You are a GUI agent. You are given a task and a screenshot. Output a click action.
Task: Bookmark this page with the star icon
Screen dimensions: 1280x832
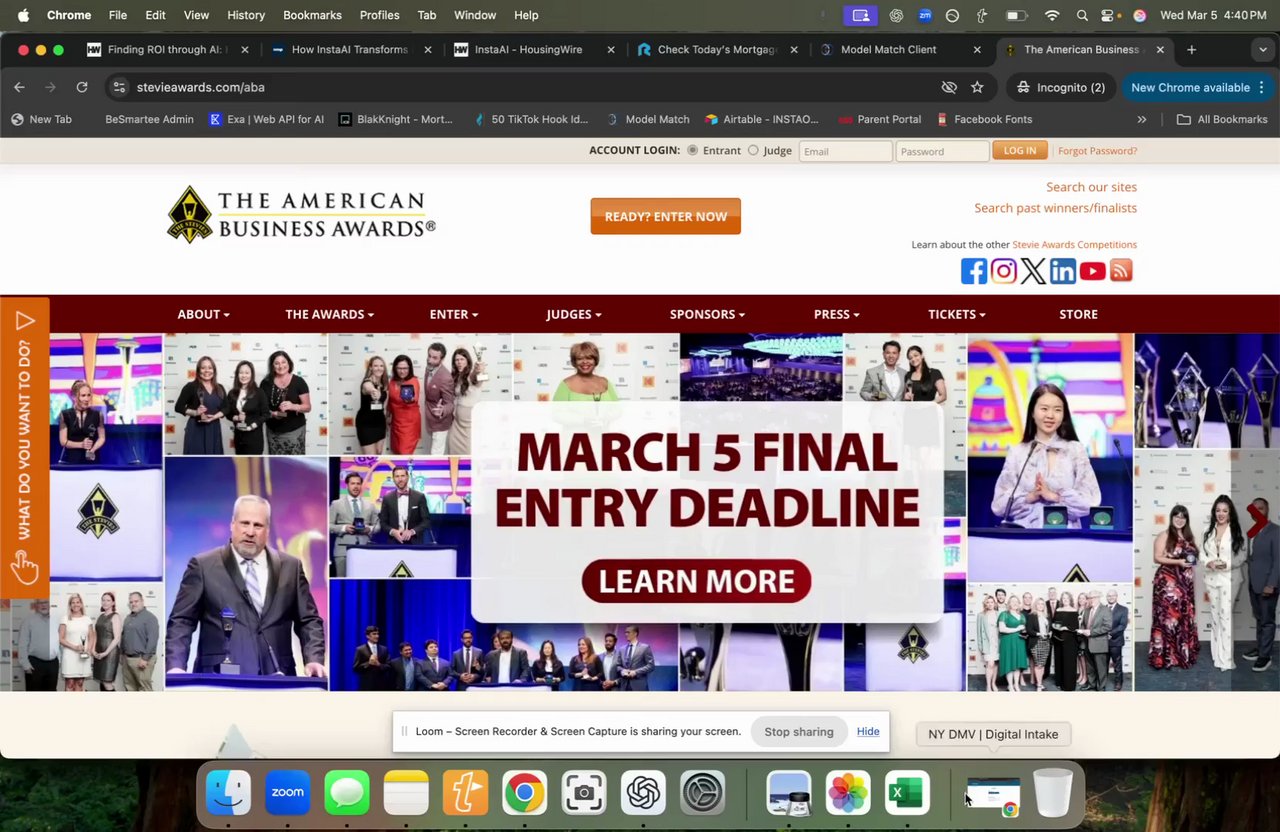pyautogui.click(x=977, y=87)
